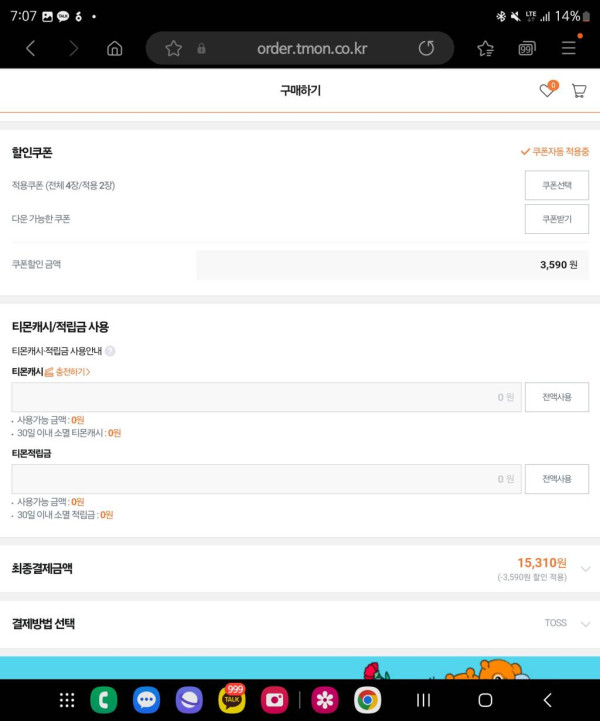Launch Chrome from the dock
The width and height of the screenshot is (600, 721).
(367, 700)
